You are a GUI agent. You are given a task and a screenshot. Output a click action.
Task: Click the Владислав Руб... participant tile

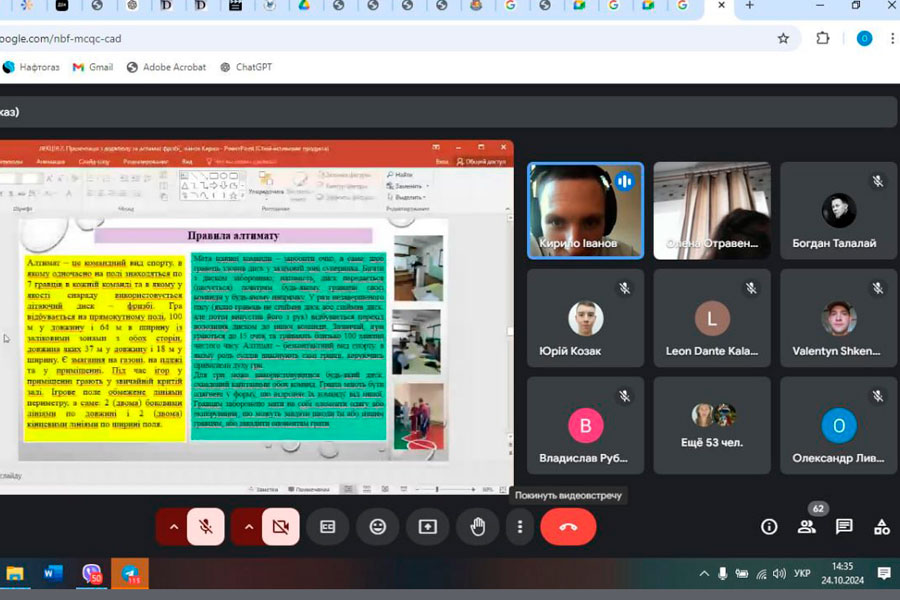[x=585, y=425]
